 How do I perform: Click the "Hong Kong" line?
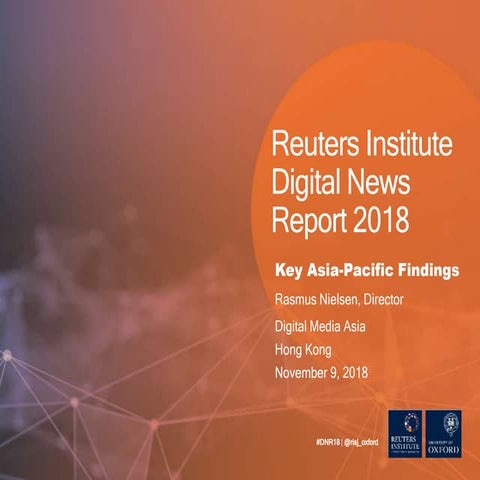pos(303,350)
